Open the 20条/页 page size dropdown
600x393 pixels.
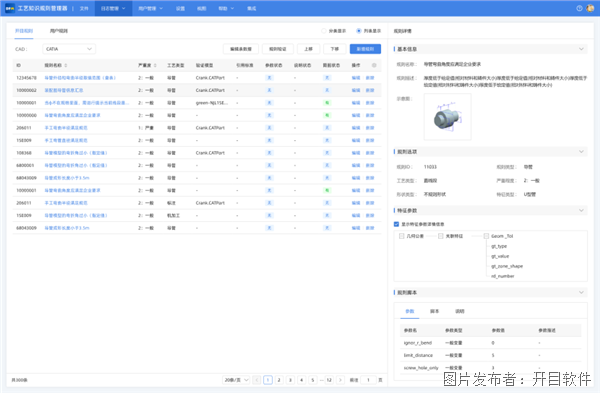coord(236,380)
